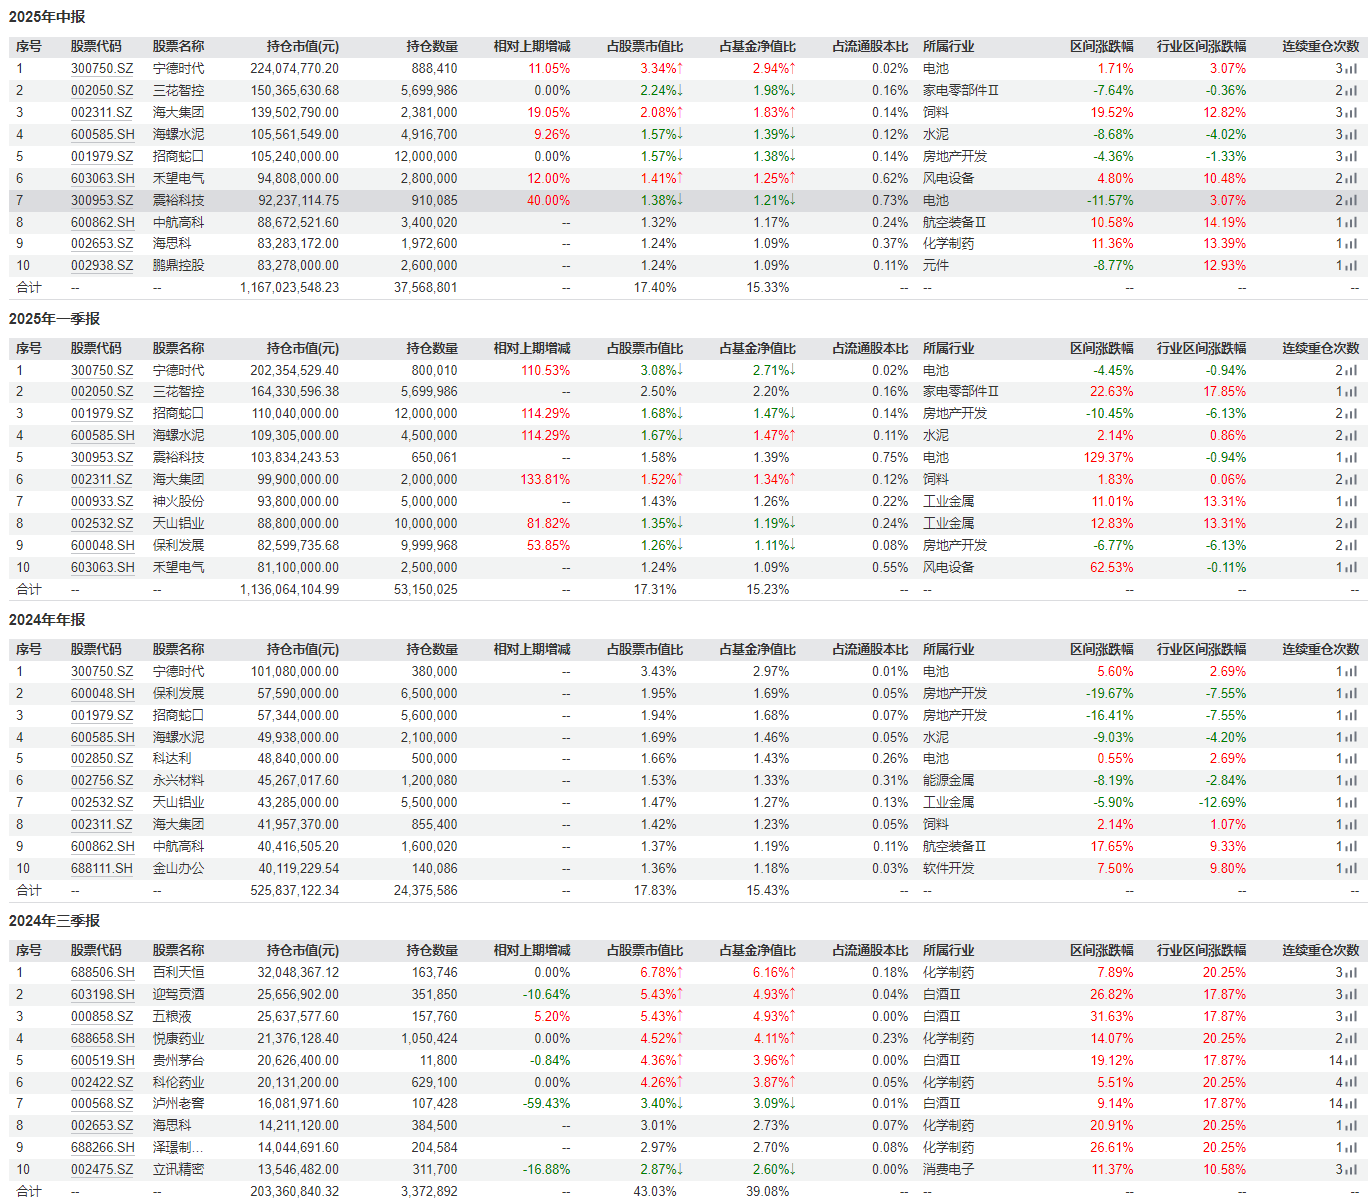Click the bar-chart icon in the 百利天恒 row
The image size is (1368, 1201).
[x=1351, y=973]
